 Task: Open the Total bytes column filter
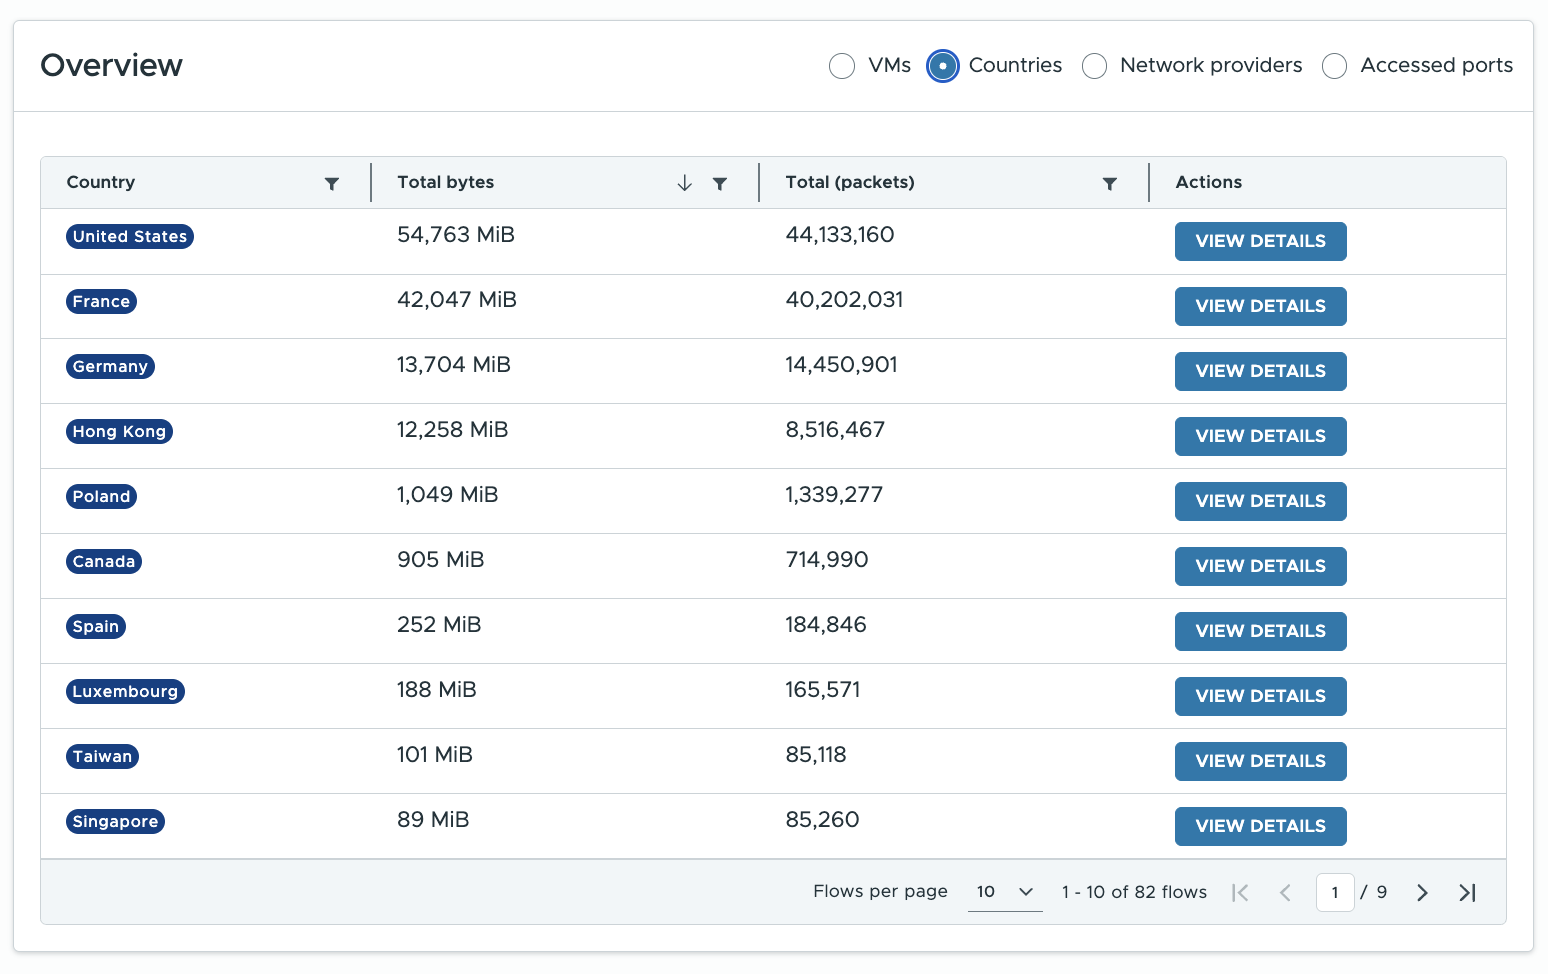click(x=720, y=183)
